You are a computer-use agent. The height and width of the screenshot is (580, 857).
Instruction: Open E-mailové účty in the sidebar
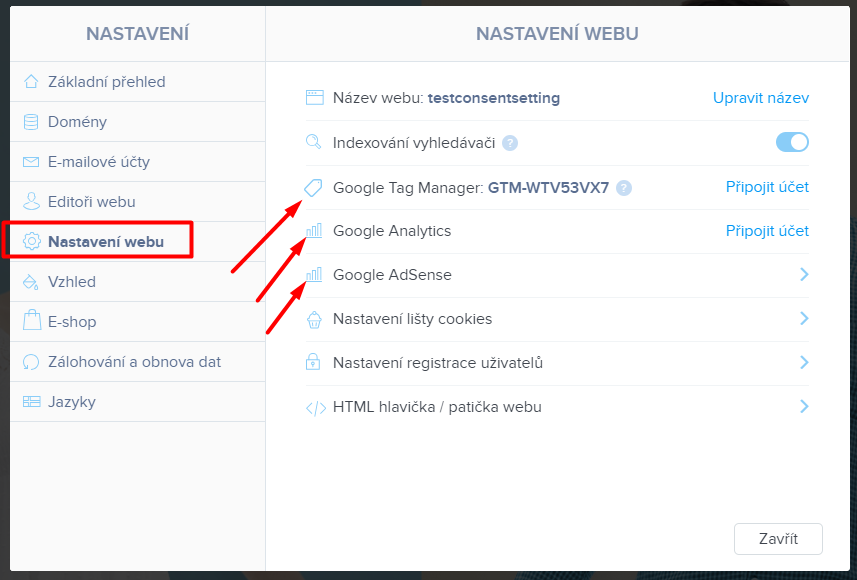pyautogui.click(x=138, y=162)
